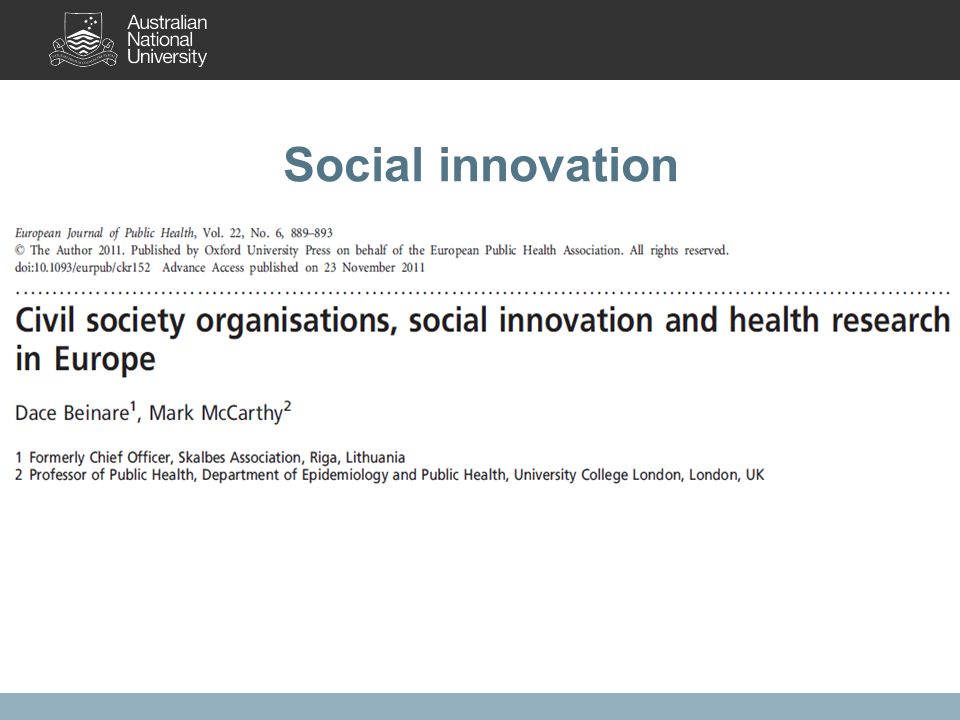
Task: Click the Australian National University crest logo
Action: (83, 40)
